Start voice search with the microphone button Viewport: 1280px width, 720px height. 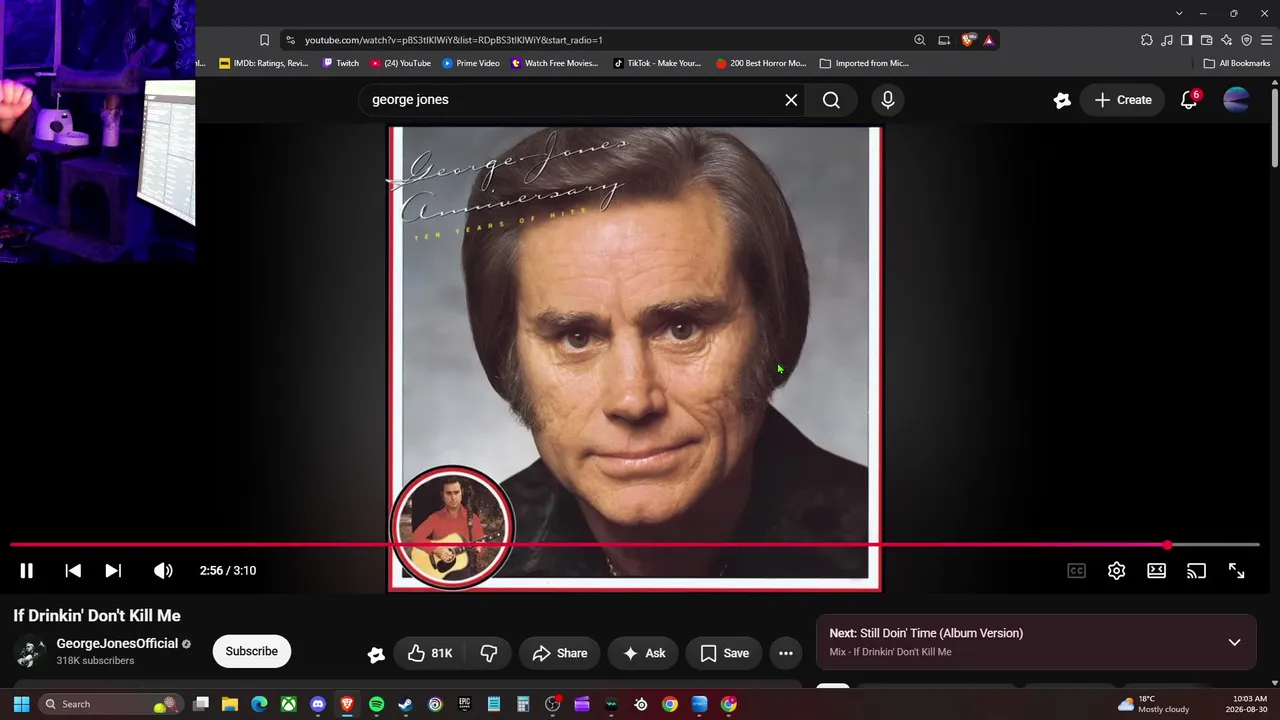pos(887,100)
